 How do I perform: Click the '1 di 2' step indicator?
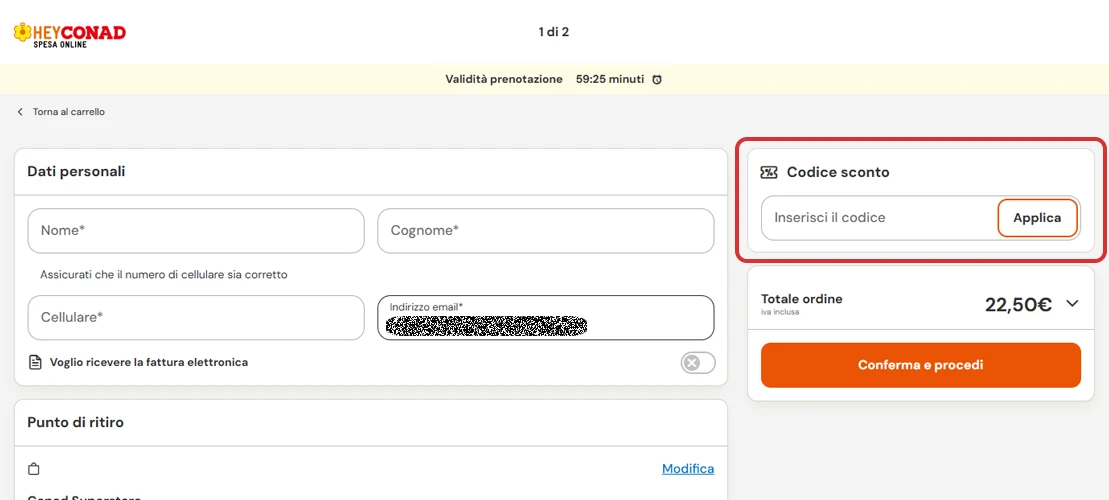554,32
